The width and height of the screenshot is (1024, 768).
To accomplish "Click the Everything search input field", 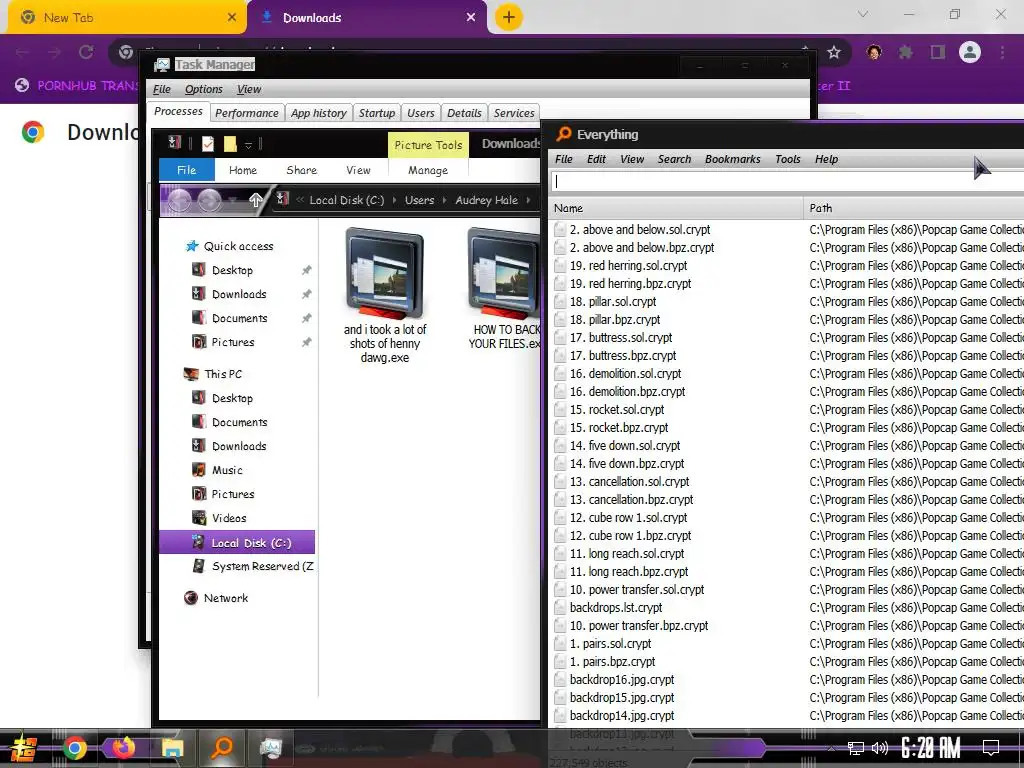I will point(786,182).
